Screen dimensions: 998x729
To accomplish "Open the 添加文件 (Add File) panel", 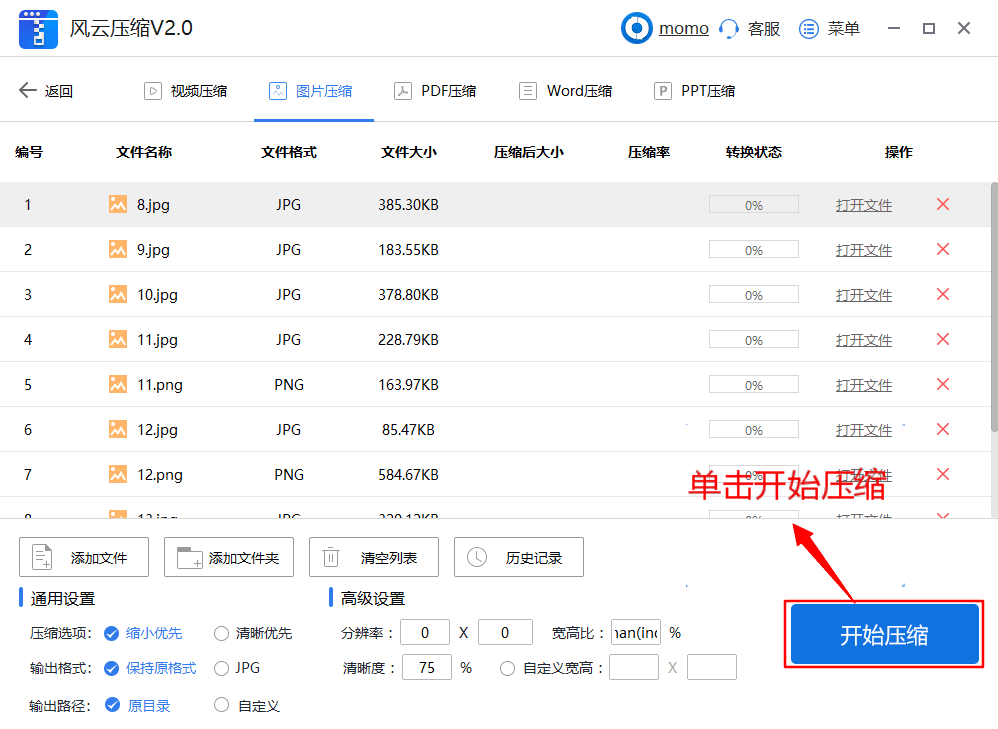I will tap(83, 557).
